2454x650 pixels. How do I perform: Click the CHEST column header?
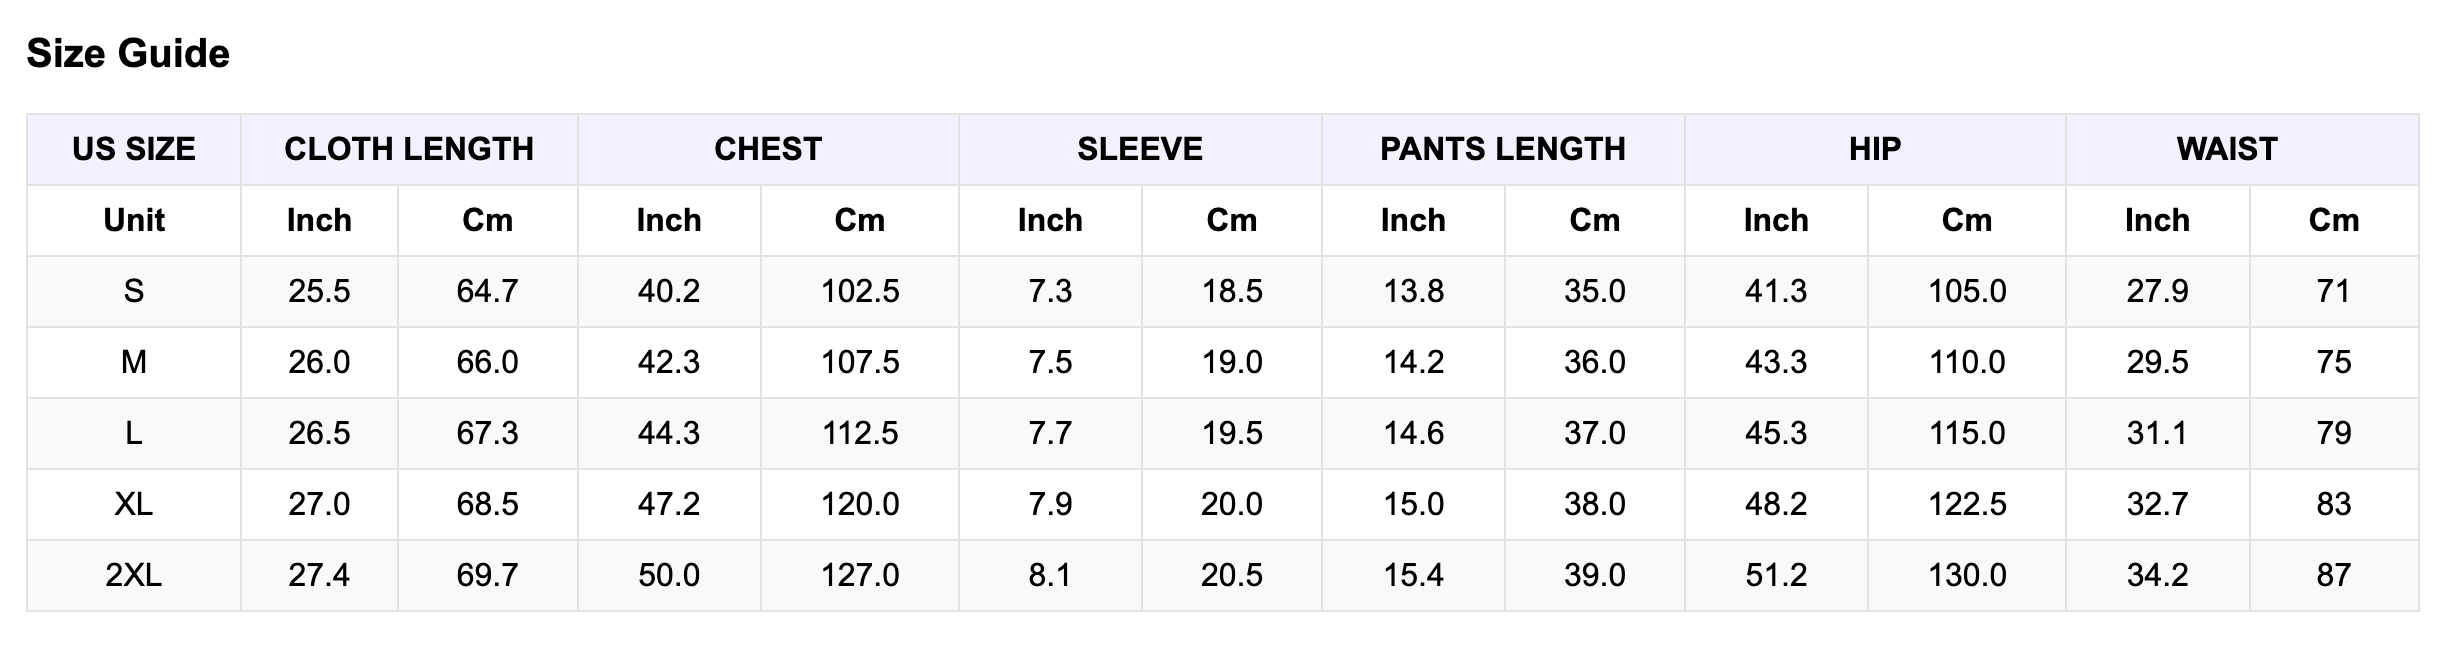[768, 149]
